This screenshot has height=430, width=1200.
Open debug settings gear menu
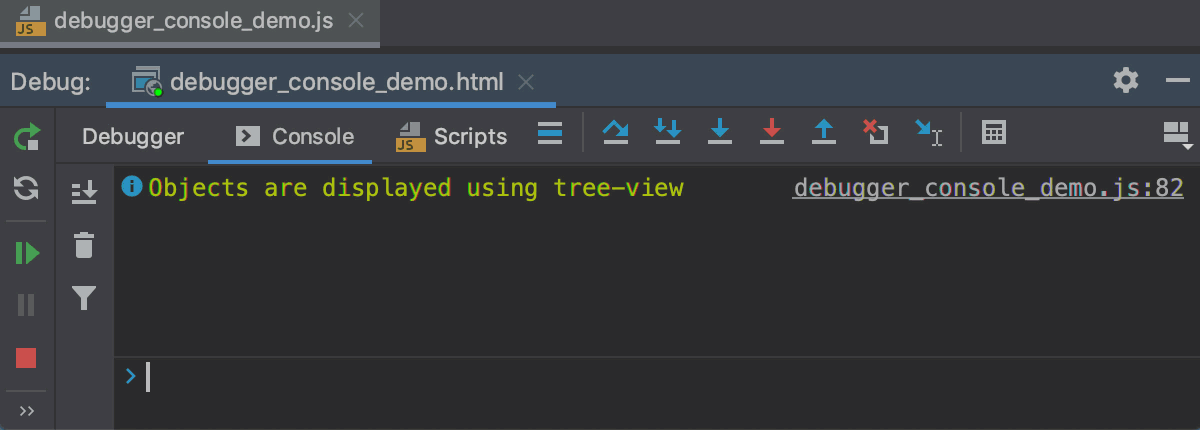click(1126, 80)
